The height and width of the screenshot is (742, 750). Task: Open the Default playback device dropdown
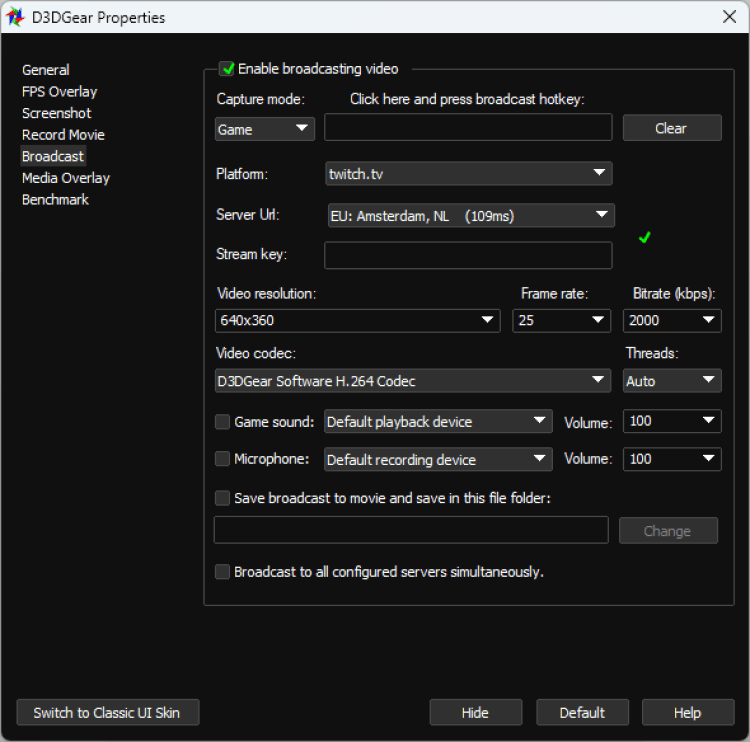(x=438, y=421)
